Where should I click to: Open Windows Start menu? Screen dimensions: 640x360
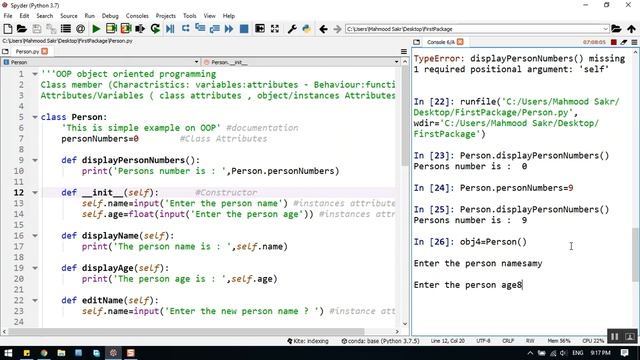tap(8, 353)
